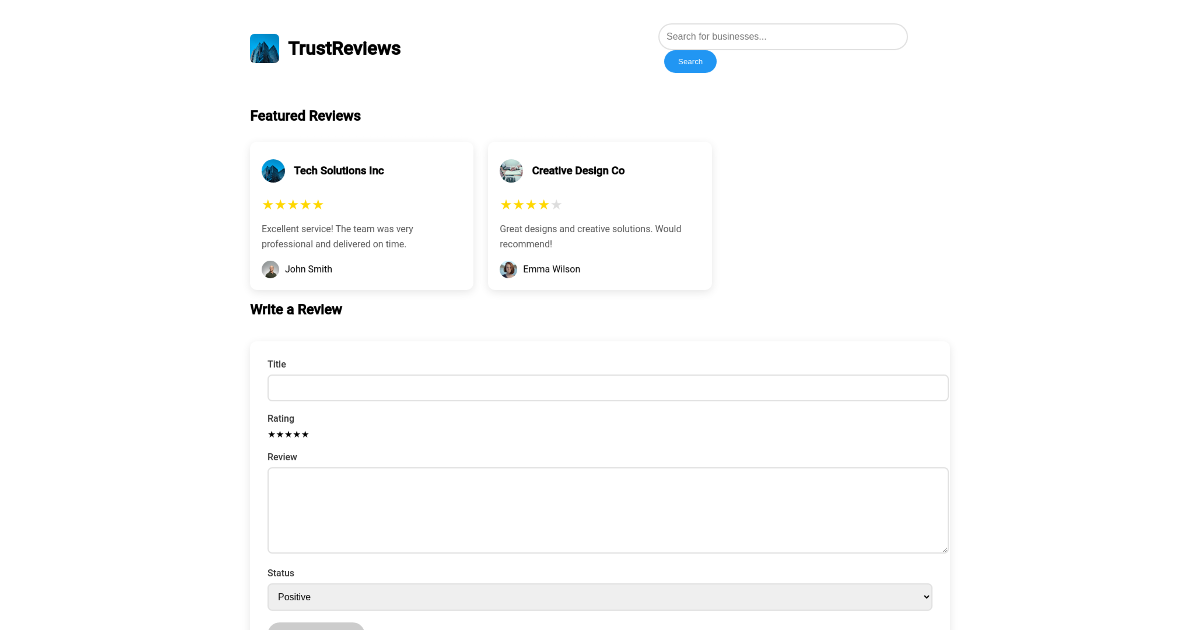The height and width of the screenshot is (630, 1200).
Task: Click the Tech Solutions Inc review card
Action: click(x=361, y=215)
